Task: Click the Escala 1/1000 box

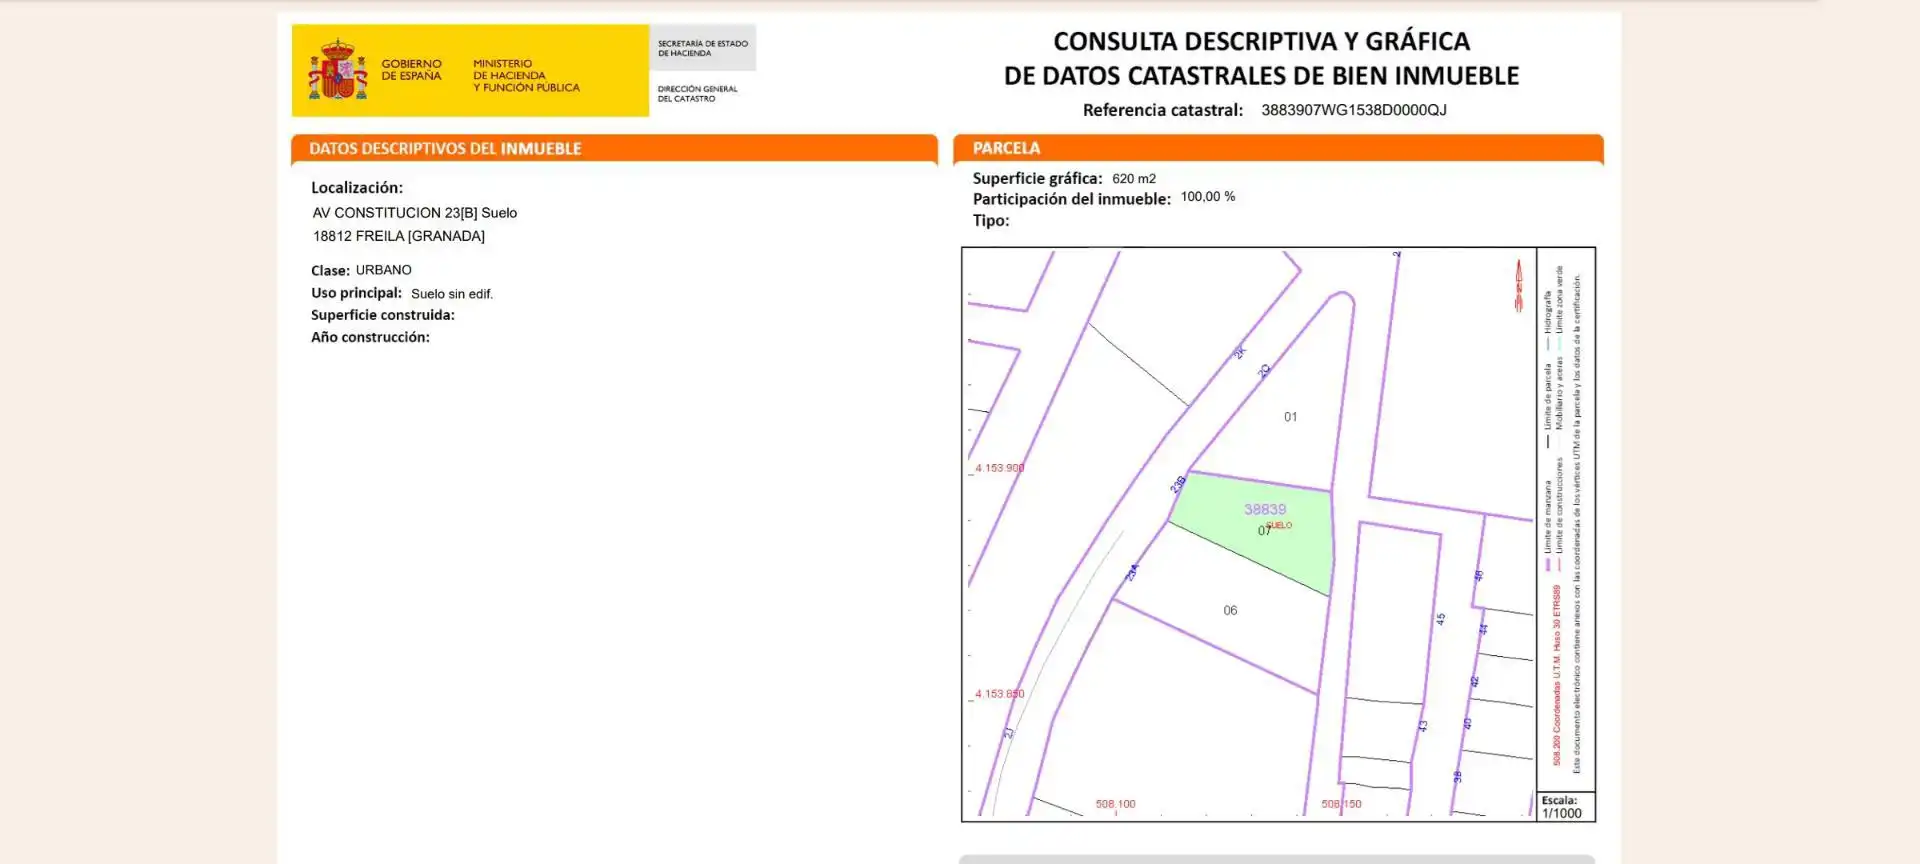Action: (1566, 807)
